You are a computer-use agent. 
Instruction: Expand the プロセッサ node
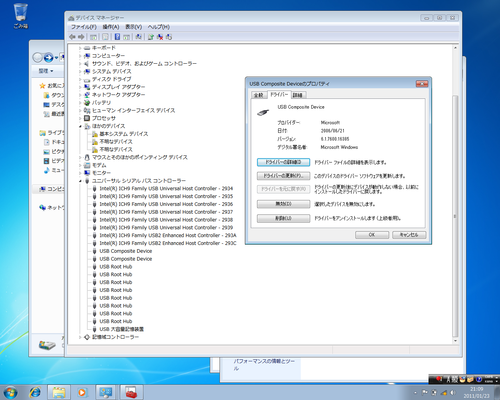(x=80, y=118)
